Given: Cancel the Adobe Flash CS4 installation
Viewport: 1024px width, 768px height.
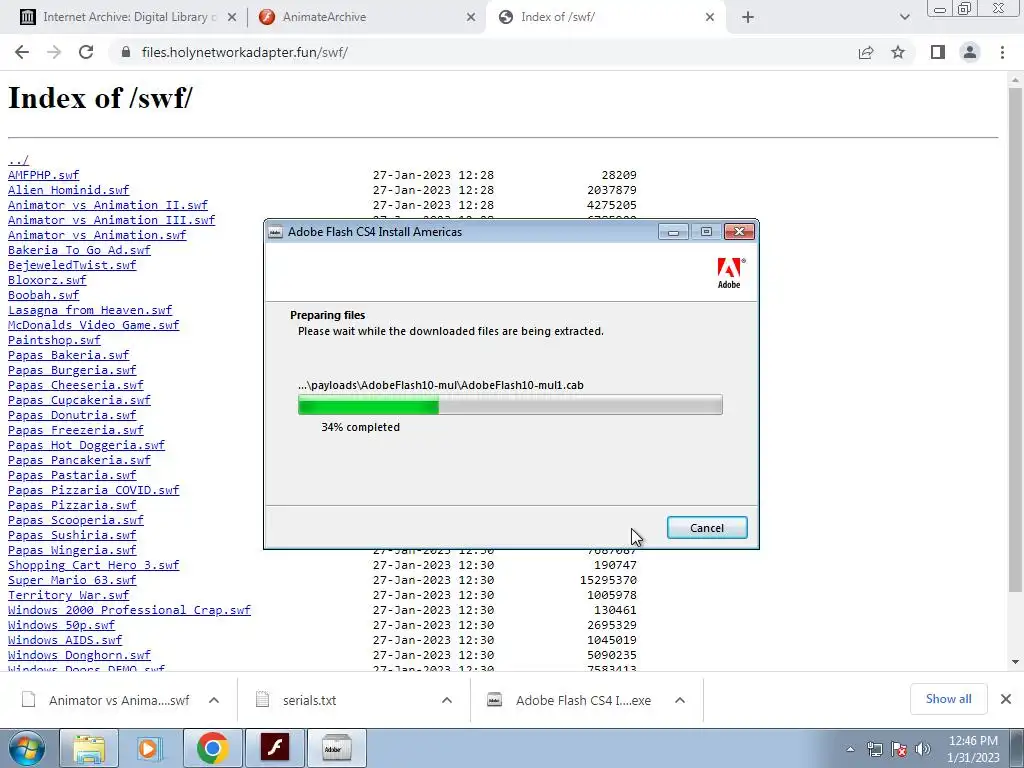Looking at the screenshot, I should pos(707,528).
